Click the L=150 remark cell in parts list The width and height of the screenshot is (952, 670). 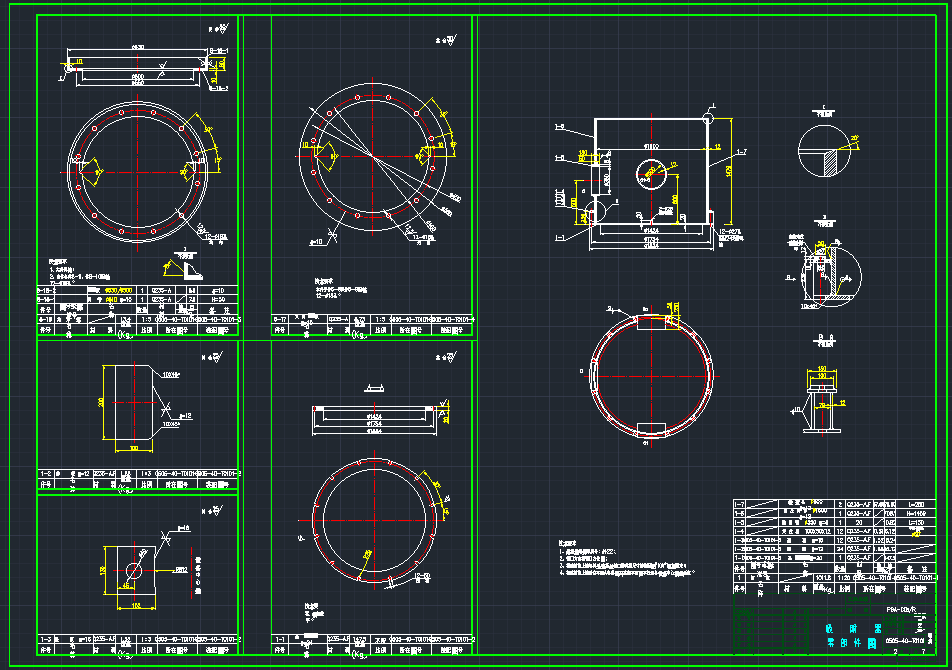[x=916, y=522]
